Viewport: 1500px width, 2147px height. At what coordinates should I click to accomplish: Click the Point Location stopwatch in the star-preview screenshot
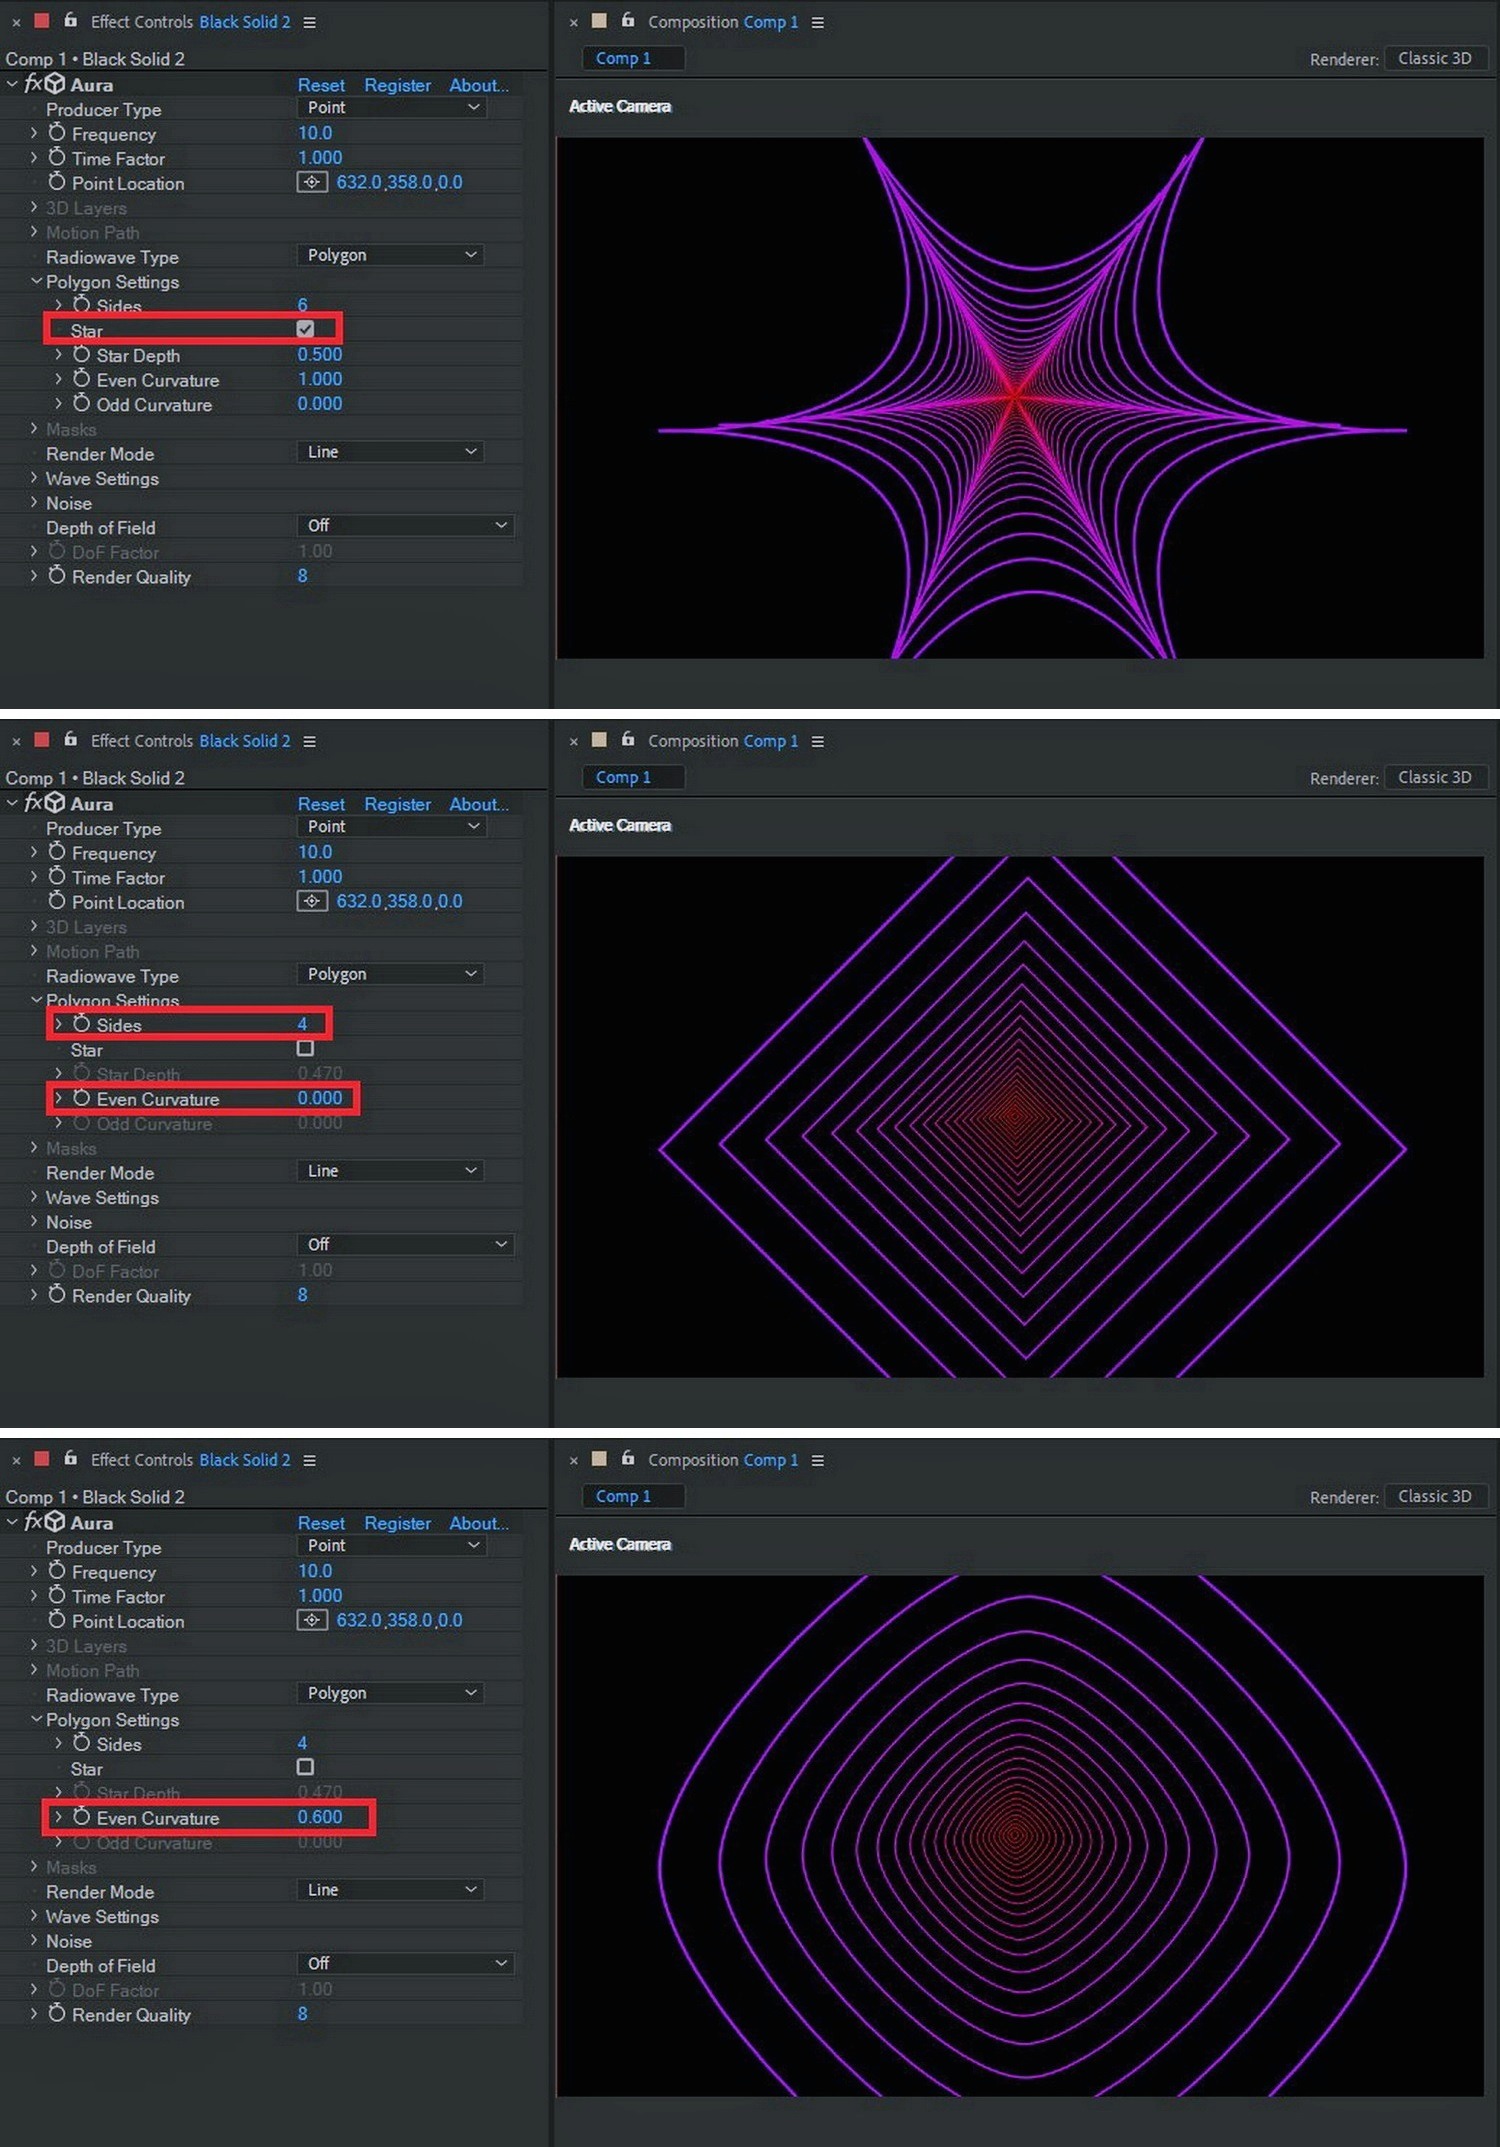coord(57,182)
